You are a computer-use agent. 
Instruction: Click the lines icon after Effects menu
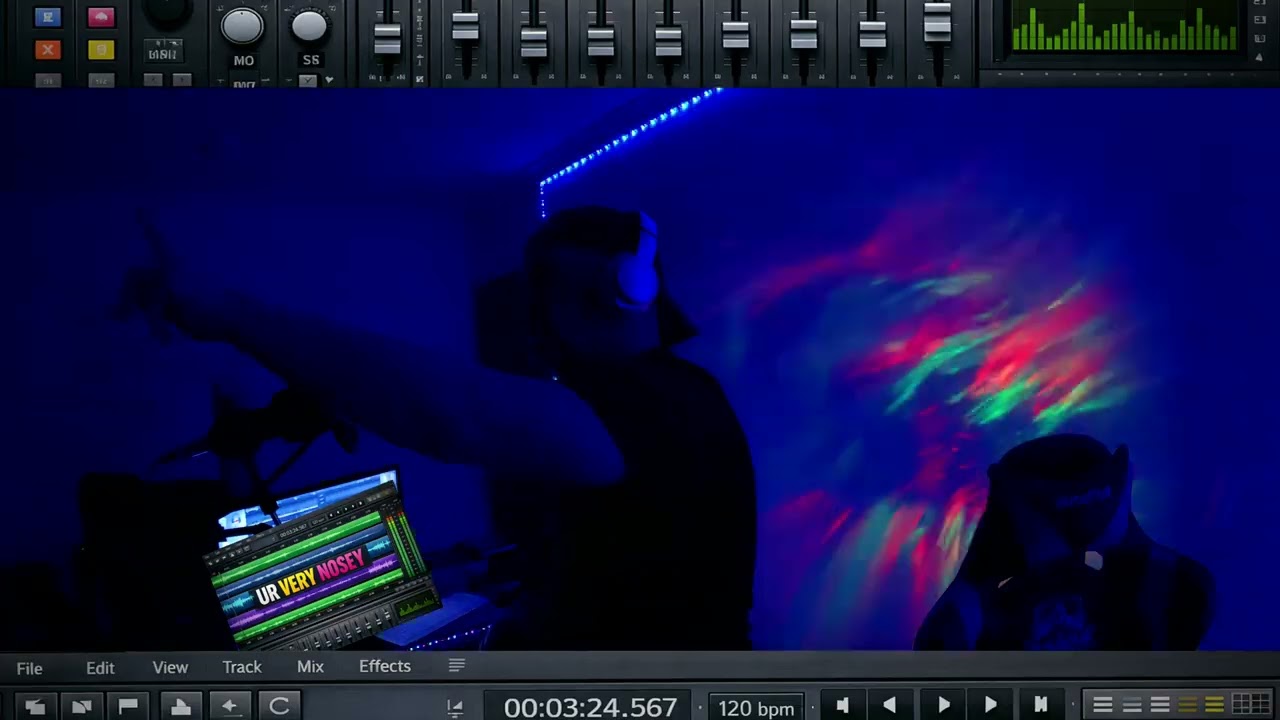coord(457,666)
